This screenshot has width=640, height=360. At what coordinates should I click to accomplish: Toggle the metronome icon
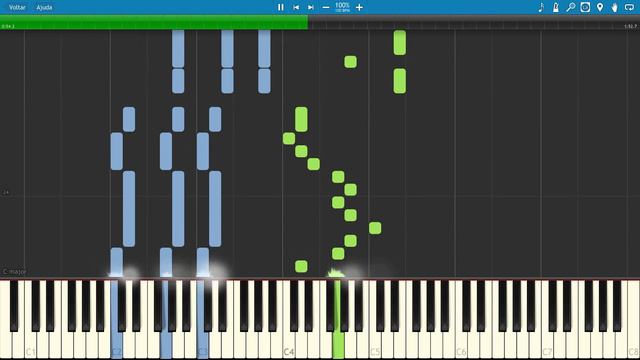[x=556, y=7]
